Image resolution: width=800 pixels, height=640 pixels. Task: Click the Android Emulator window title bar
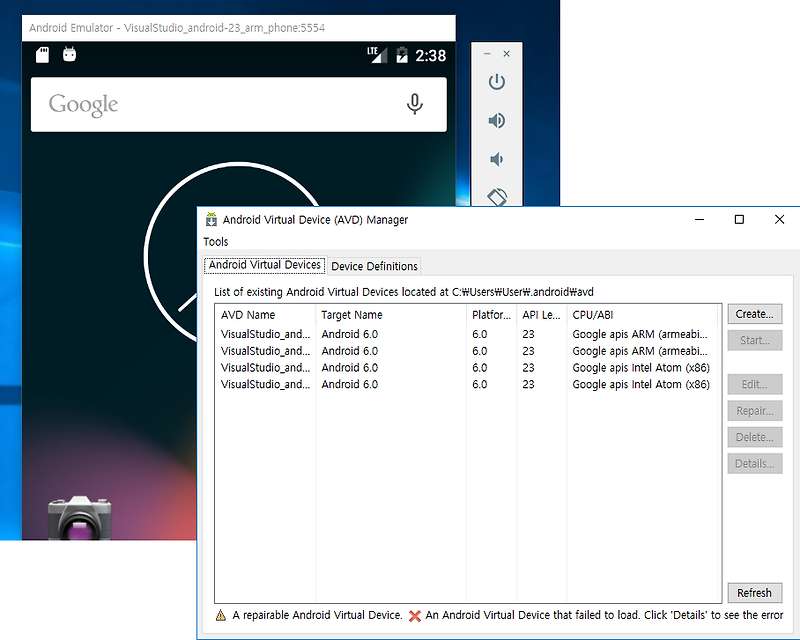click(239, 28)
